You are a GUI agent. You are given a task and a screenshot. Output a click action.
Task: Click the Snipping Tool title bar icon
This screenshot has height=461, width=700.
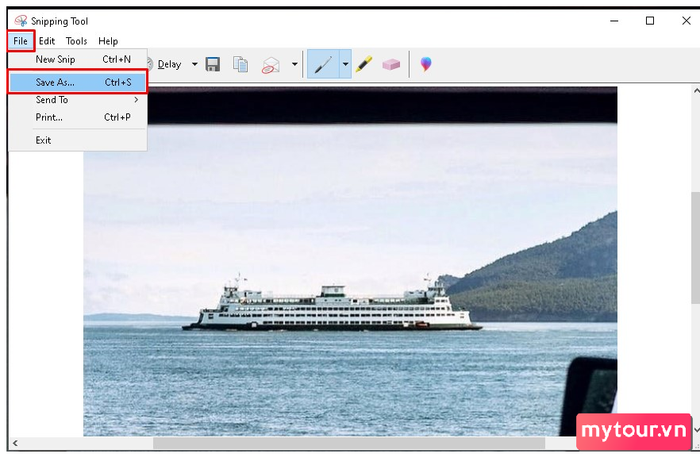[x=21, y=21]
